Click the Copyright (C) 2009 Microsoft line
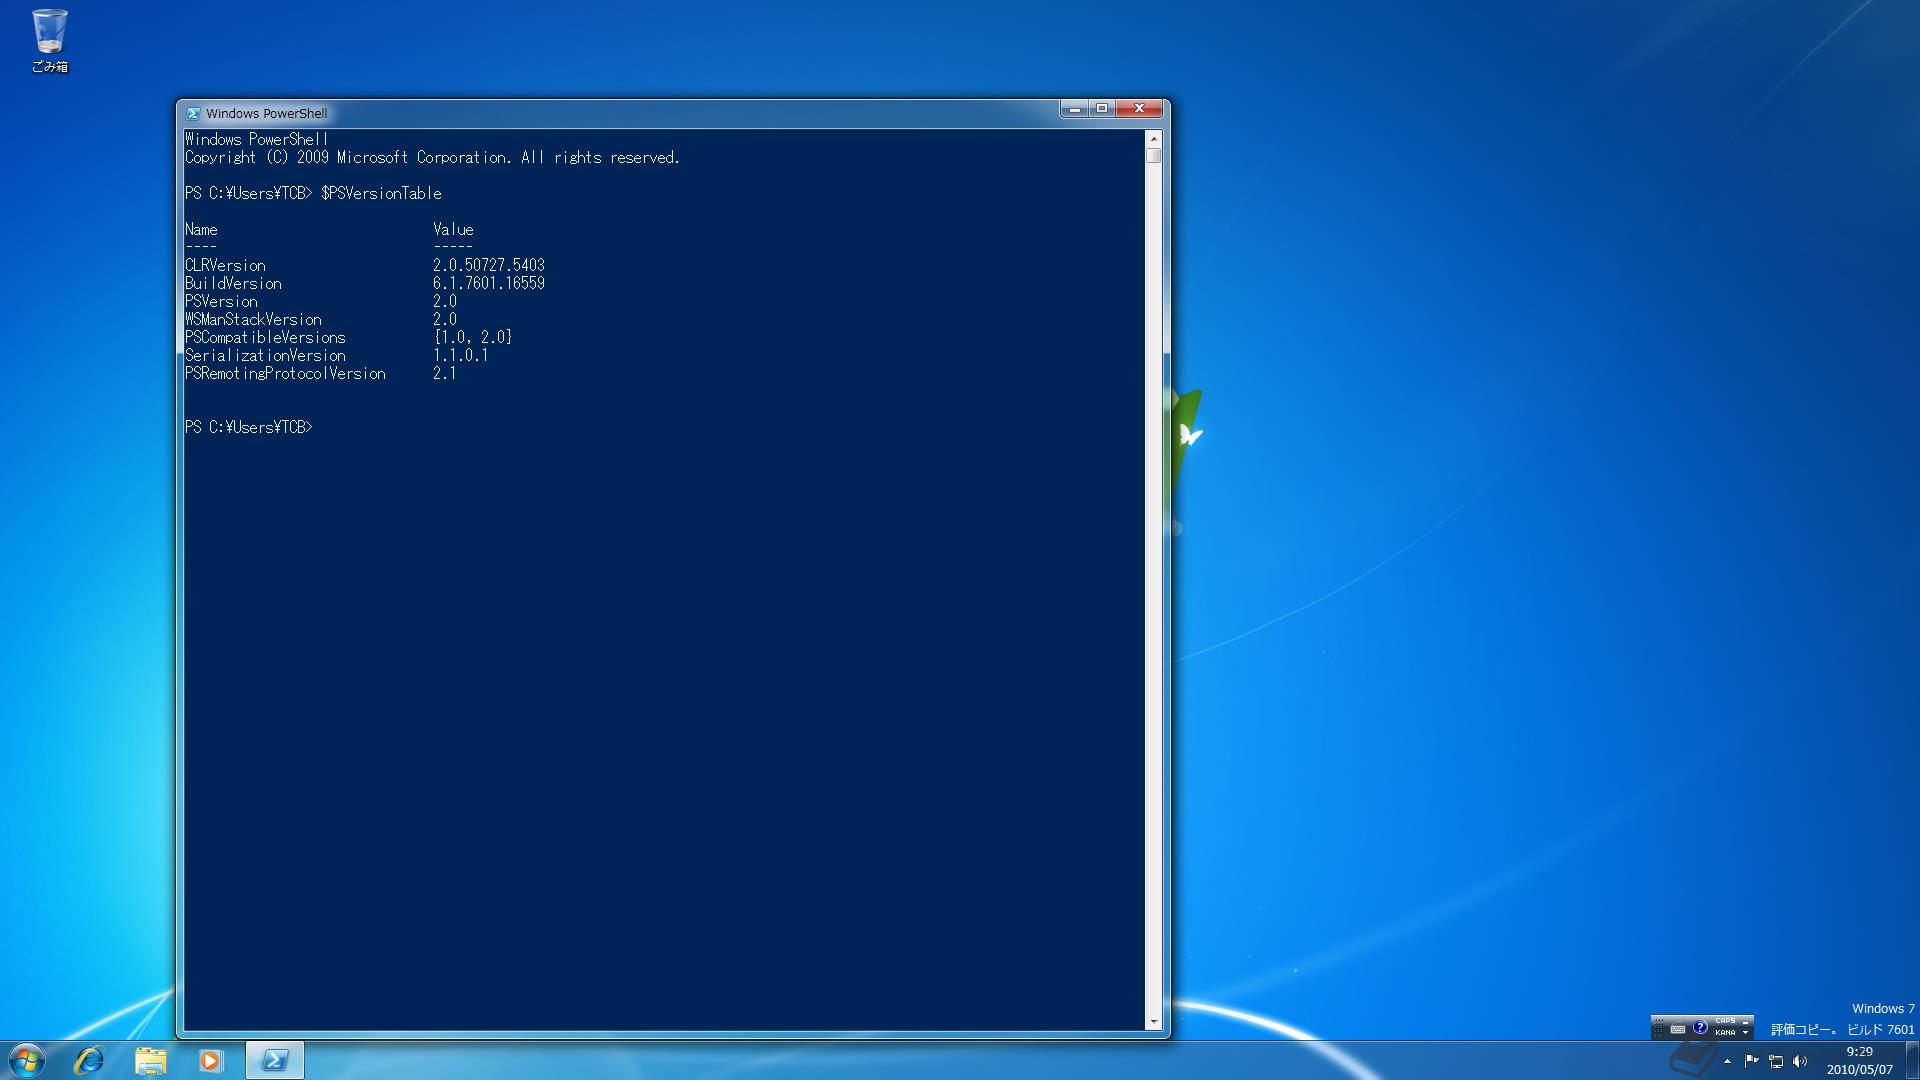The height and width of the screenshot is (1080, 1920). [432, 158]
